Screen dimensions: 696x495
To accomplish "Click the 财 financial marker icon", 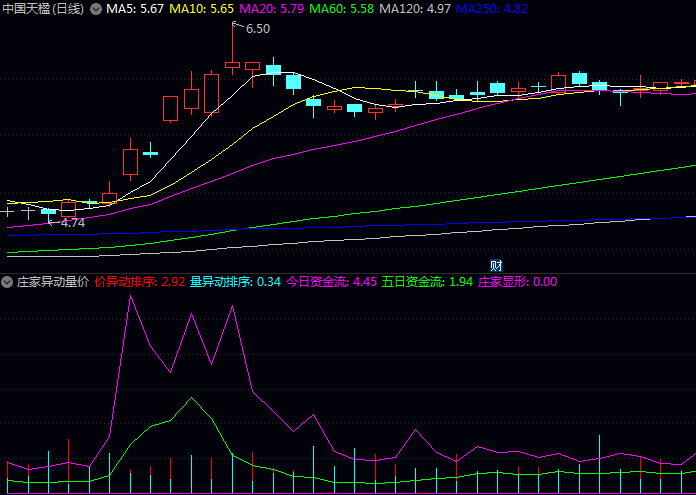I will coord(495,265).
